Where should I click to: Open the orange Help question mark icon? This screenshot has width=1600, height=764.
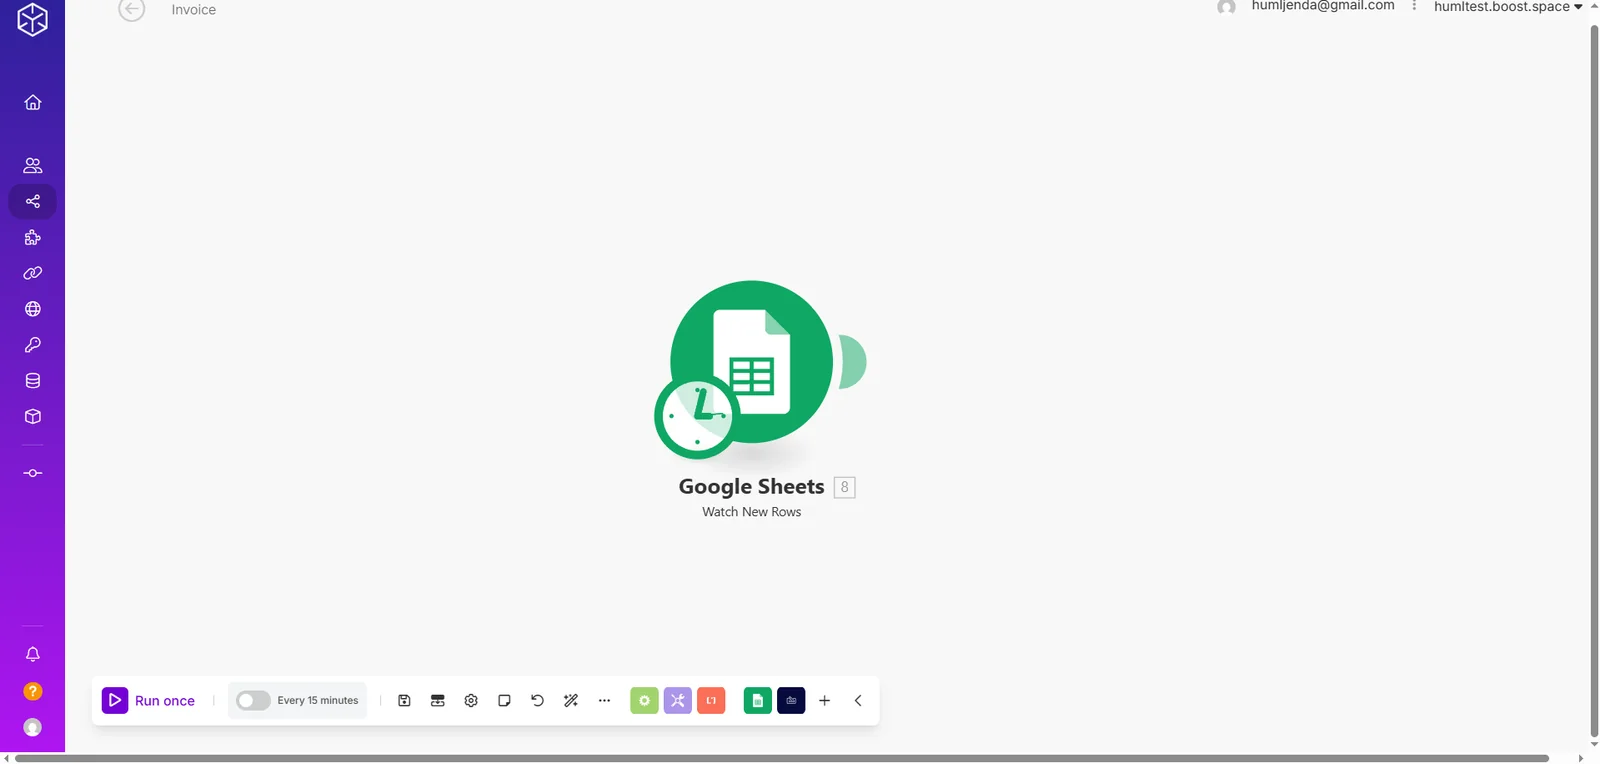(x=33, y=691)
